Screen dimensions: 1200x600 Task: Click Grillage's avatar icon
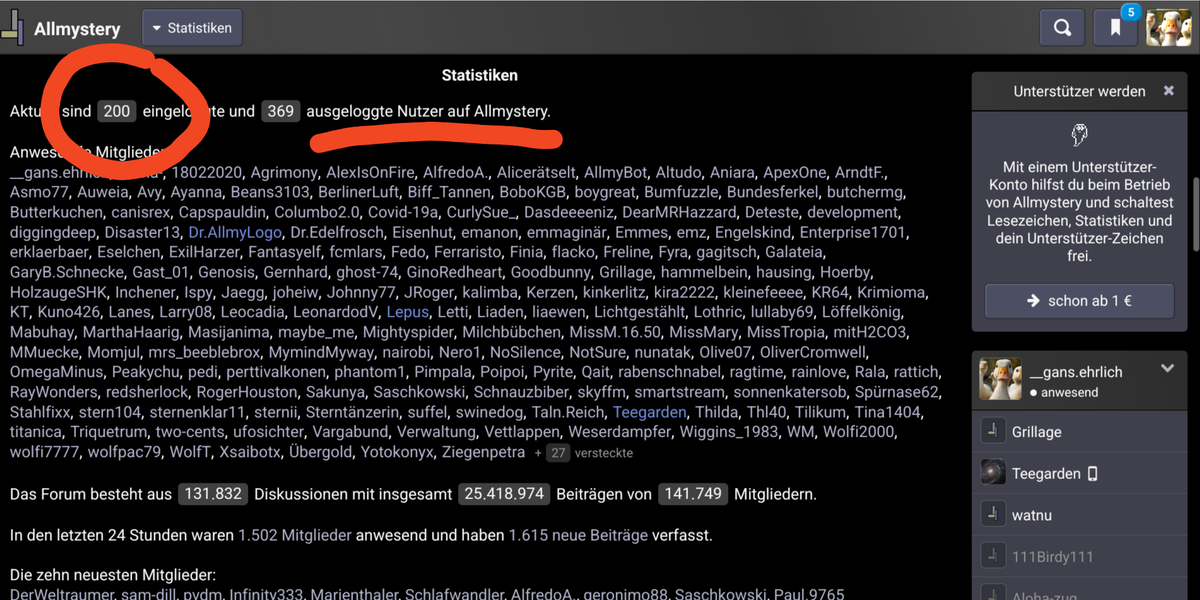tap(993, 432)
